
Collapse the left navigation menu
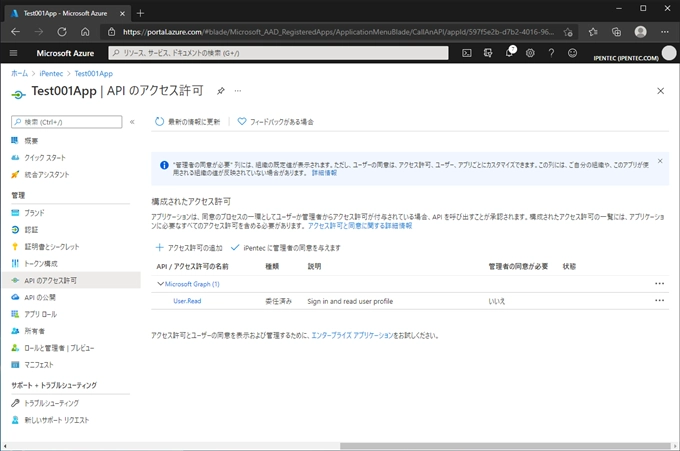pyautogui.click(x=132, y=122)
